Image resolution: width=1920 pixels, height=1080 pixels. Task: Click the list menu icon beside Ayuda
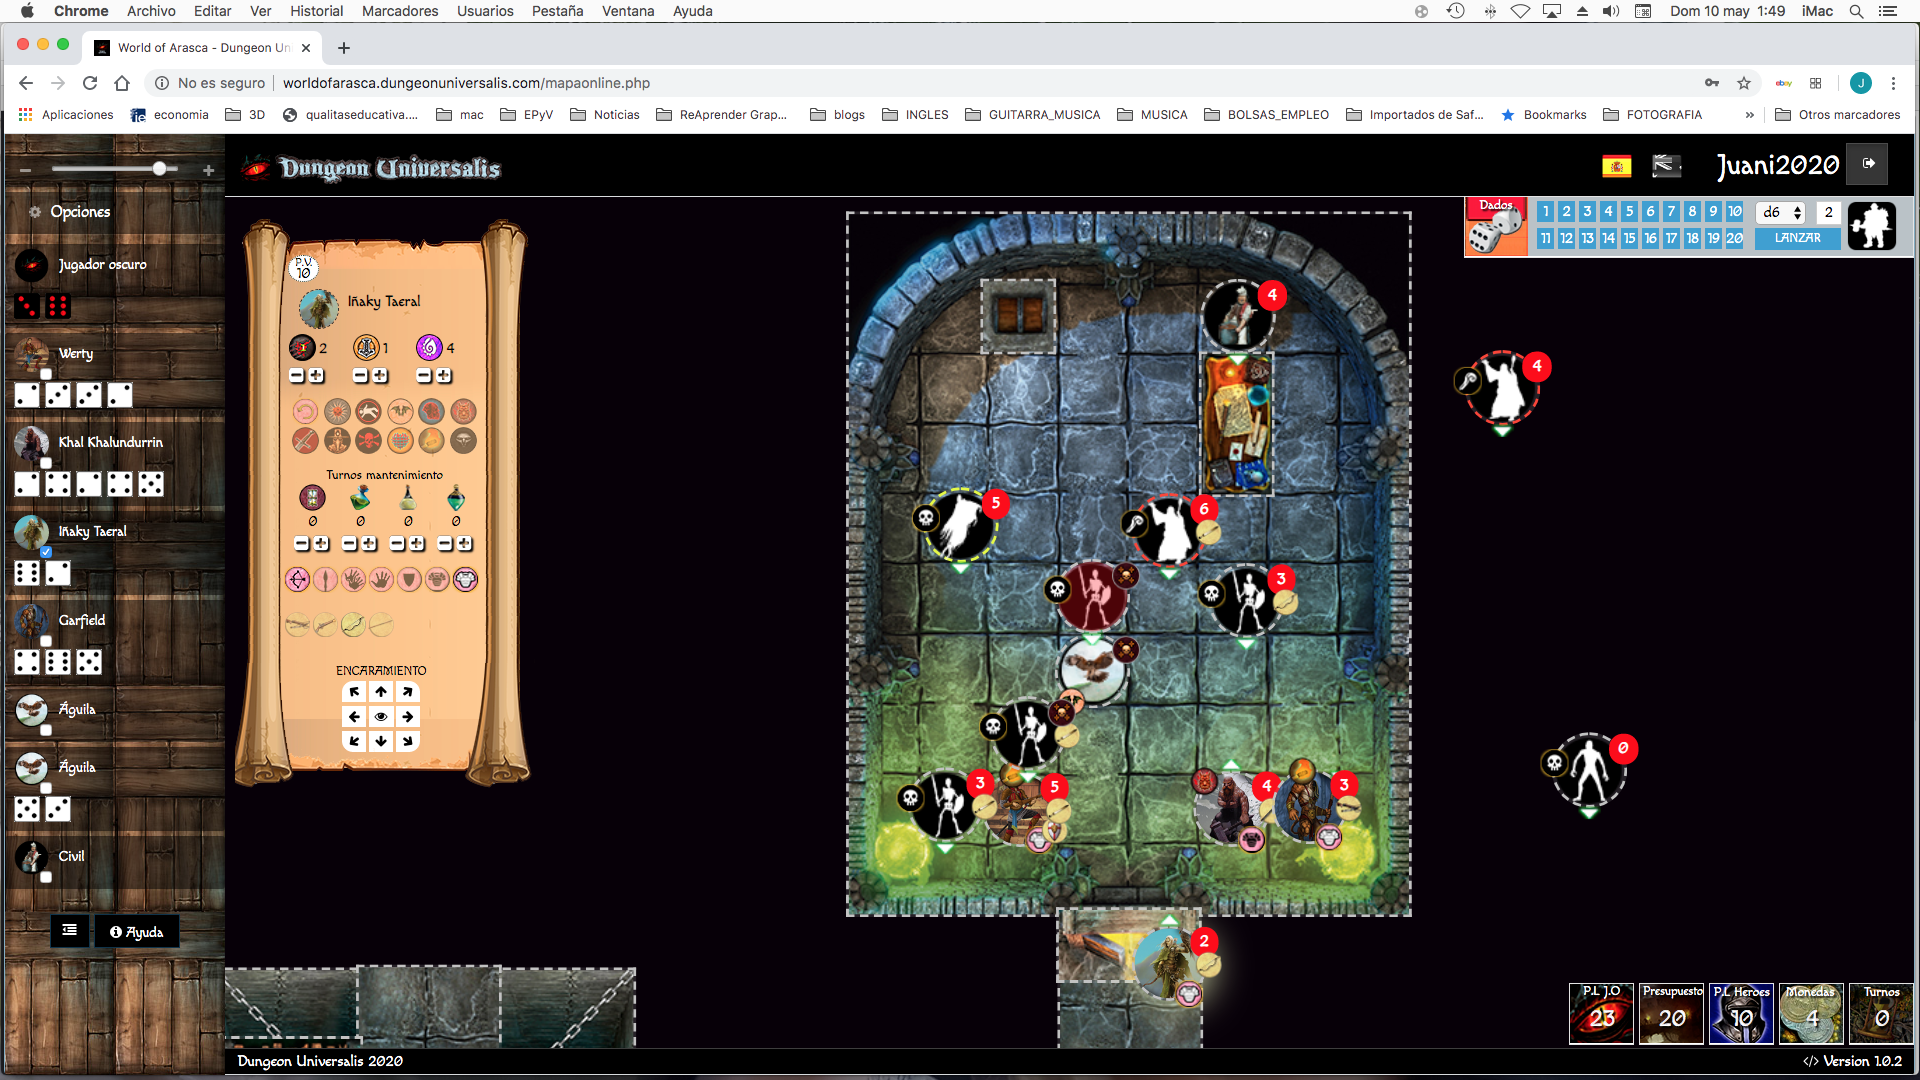tap(69, 931)
